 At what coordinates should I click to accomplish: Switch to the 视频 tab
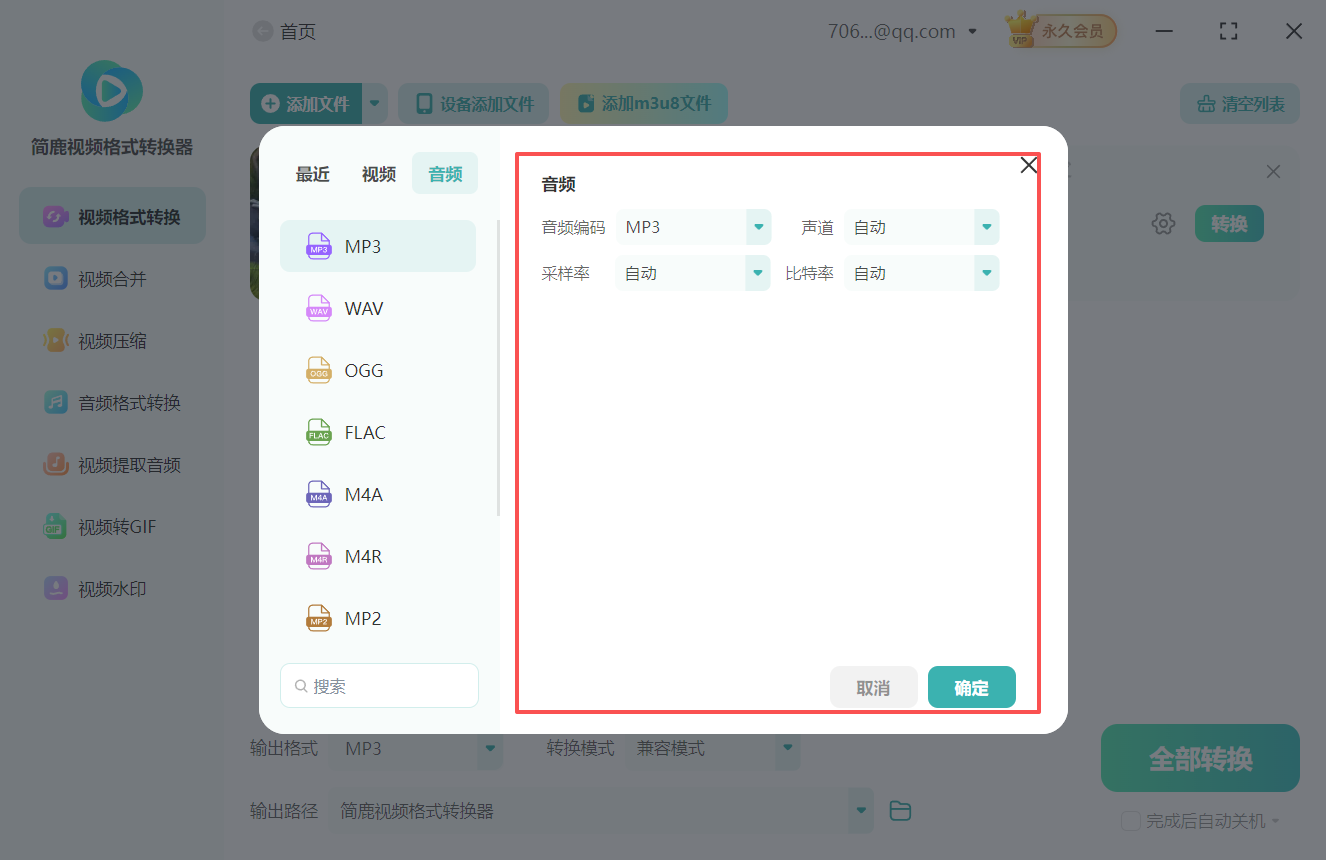(x=378, y=173)
